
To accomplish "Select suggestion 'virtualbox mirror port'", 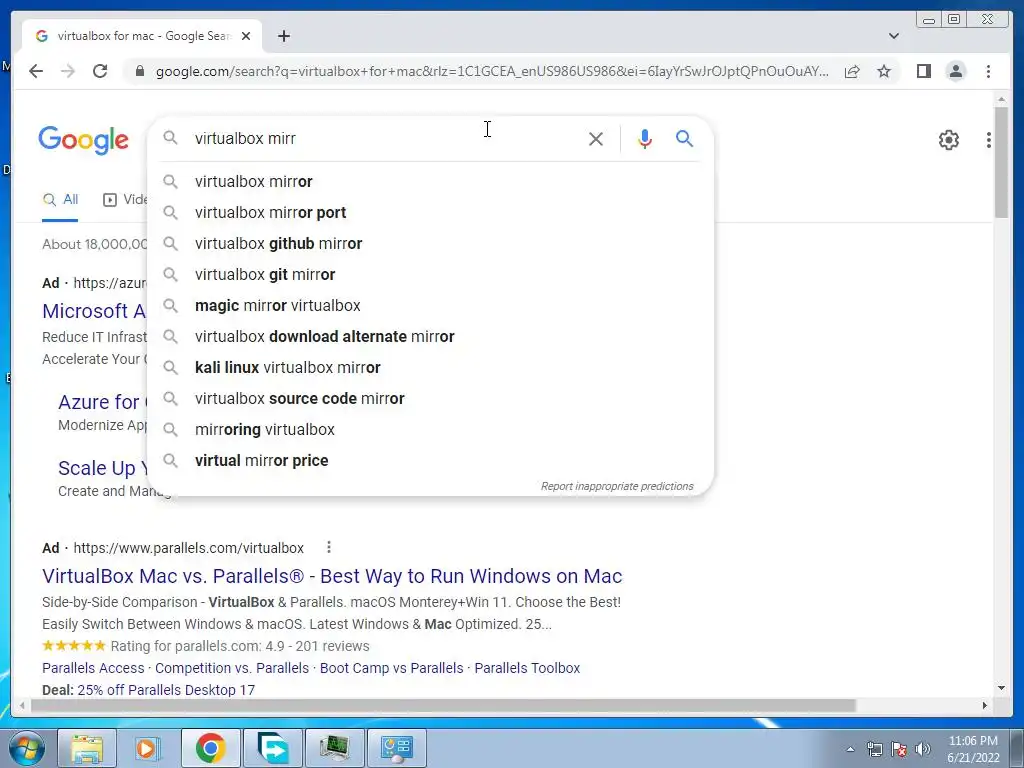I will coord(430,212).
